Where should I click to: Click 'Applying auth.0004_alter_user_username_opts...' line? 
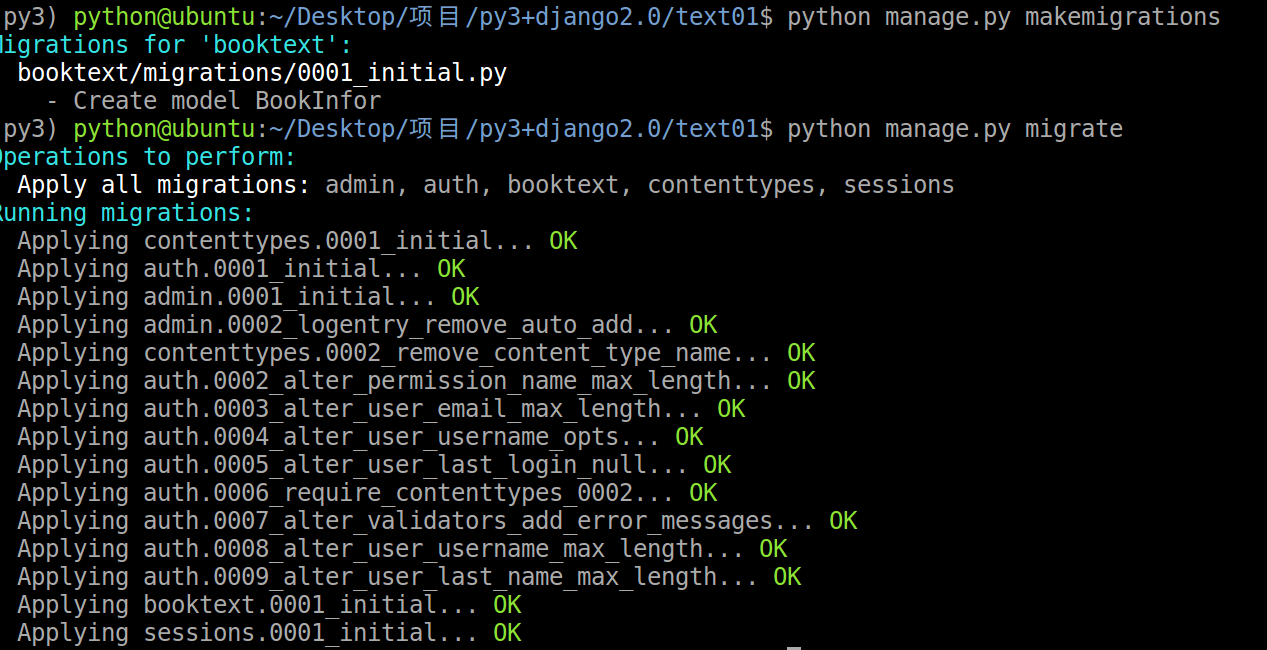coord(339,437)
